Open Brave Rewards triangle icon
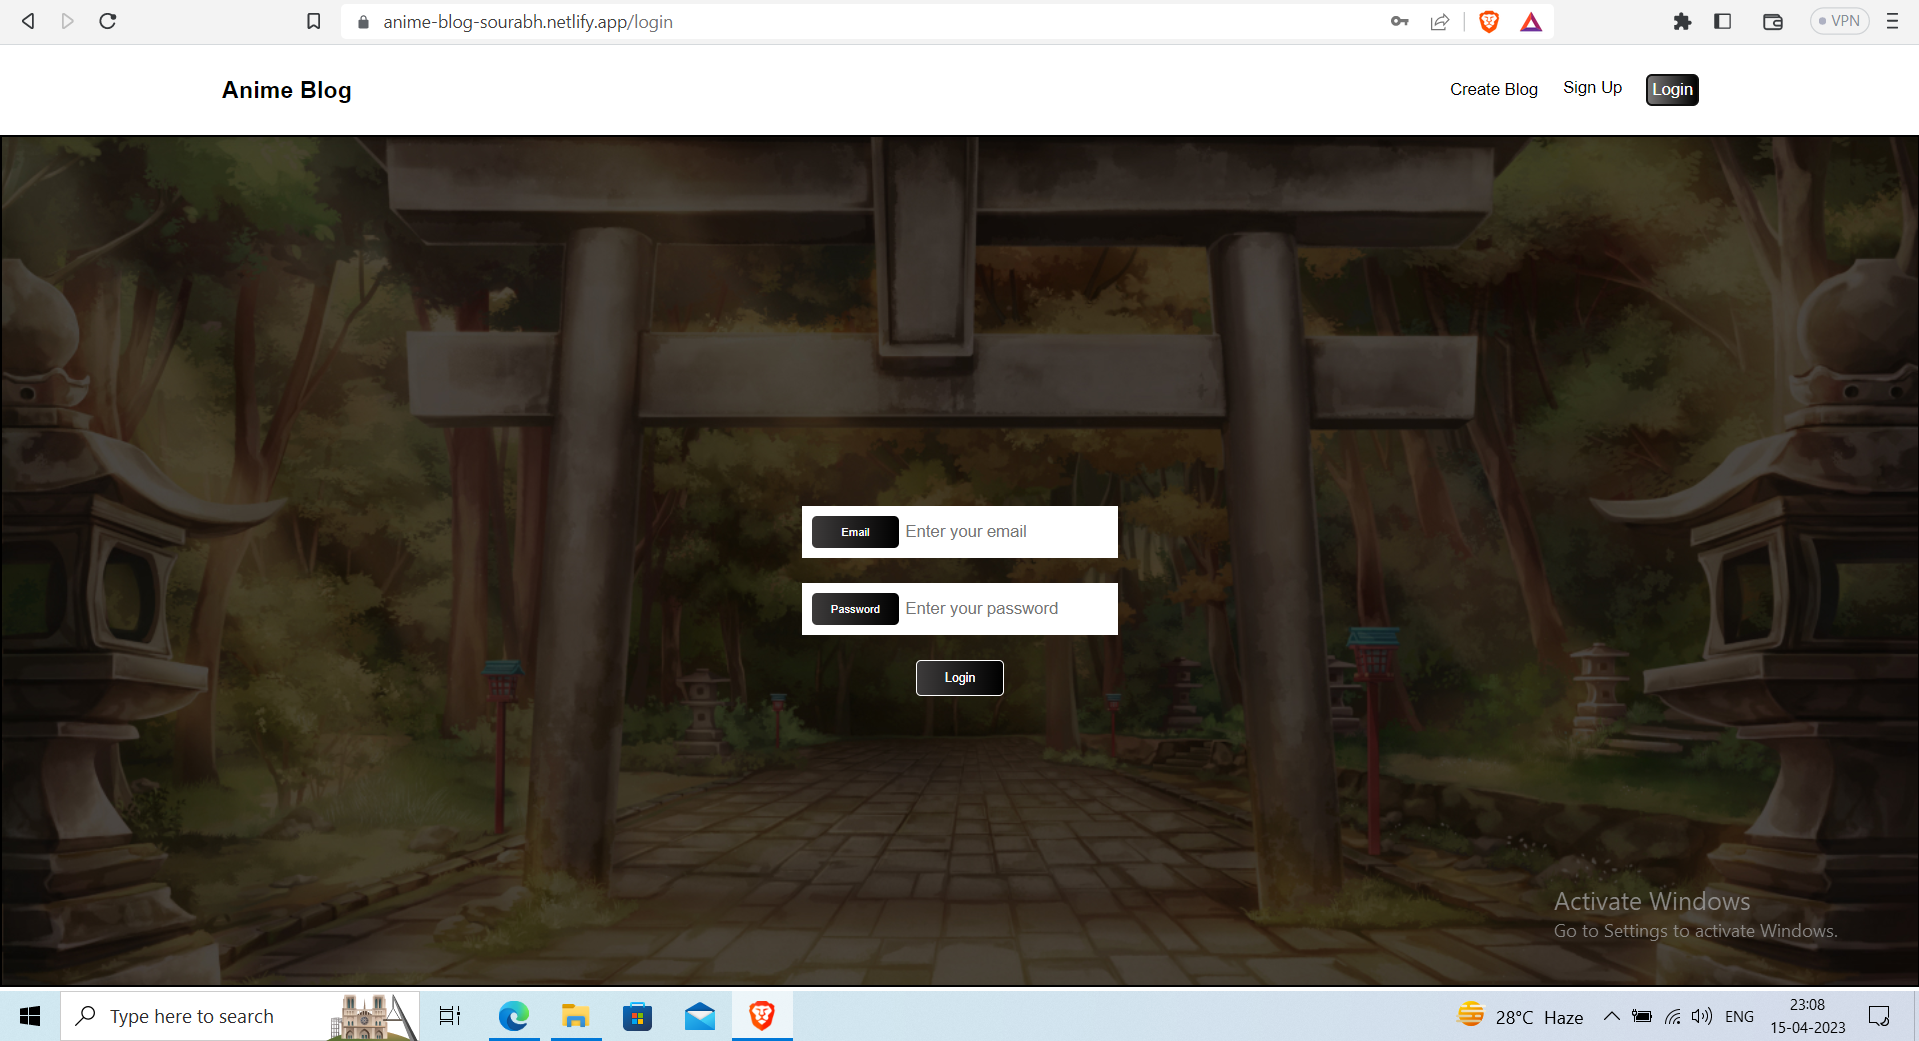Screen dimensions: 1919x1041 point(1531,22)
